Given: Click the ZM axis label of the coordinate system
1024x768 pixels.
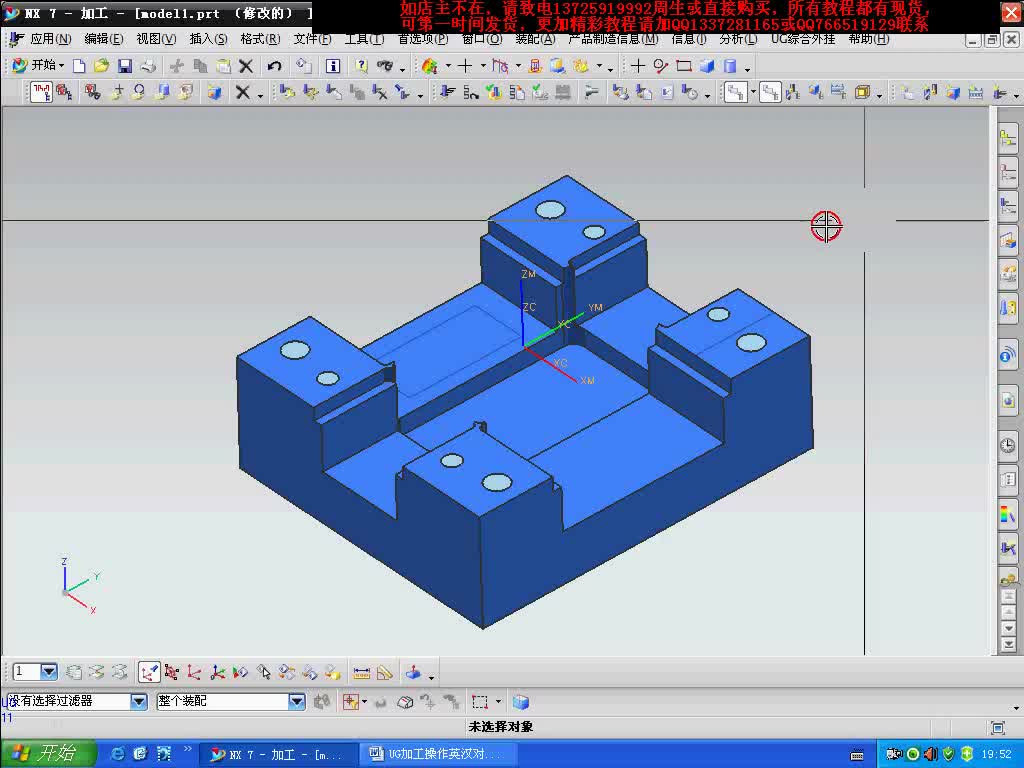Looking at the screenshot, I should pos(528,274).
